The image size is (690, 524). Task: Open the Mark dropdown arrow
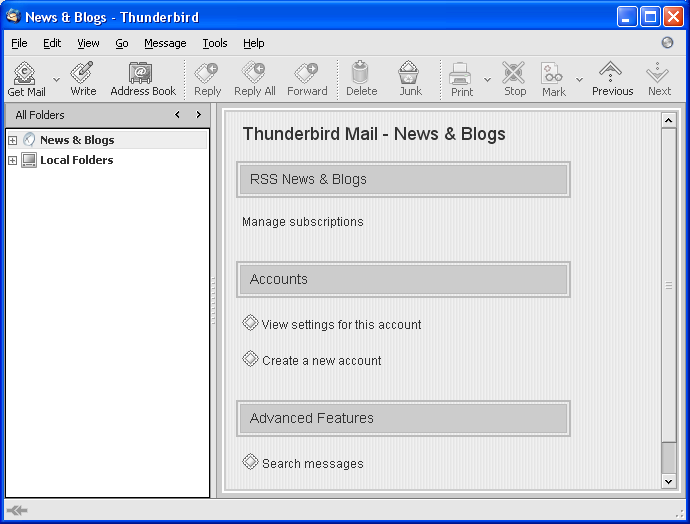[x=580, y=80]
